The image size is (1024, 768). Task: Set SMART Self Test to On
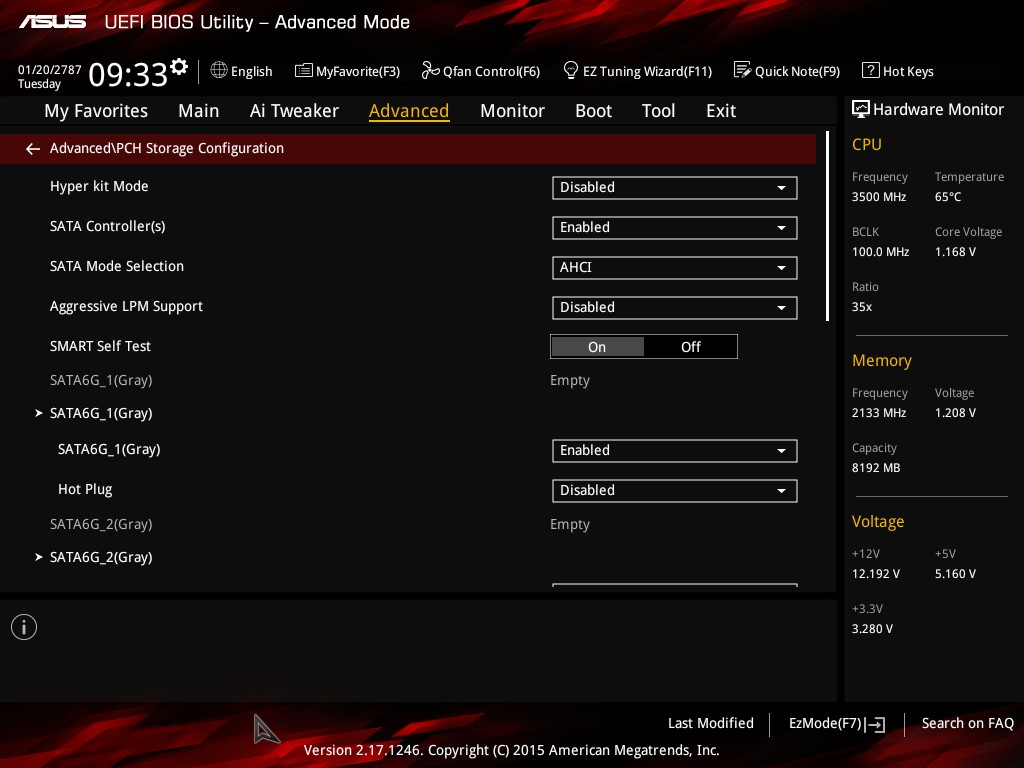coord(597,347)
